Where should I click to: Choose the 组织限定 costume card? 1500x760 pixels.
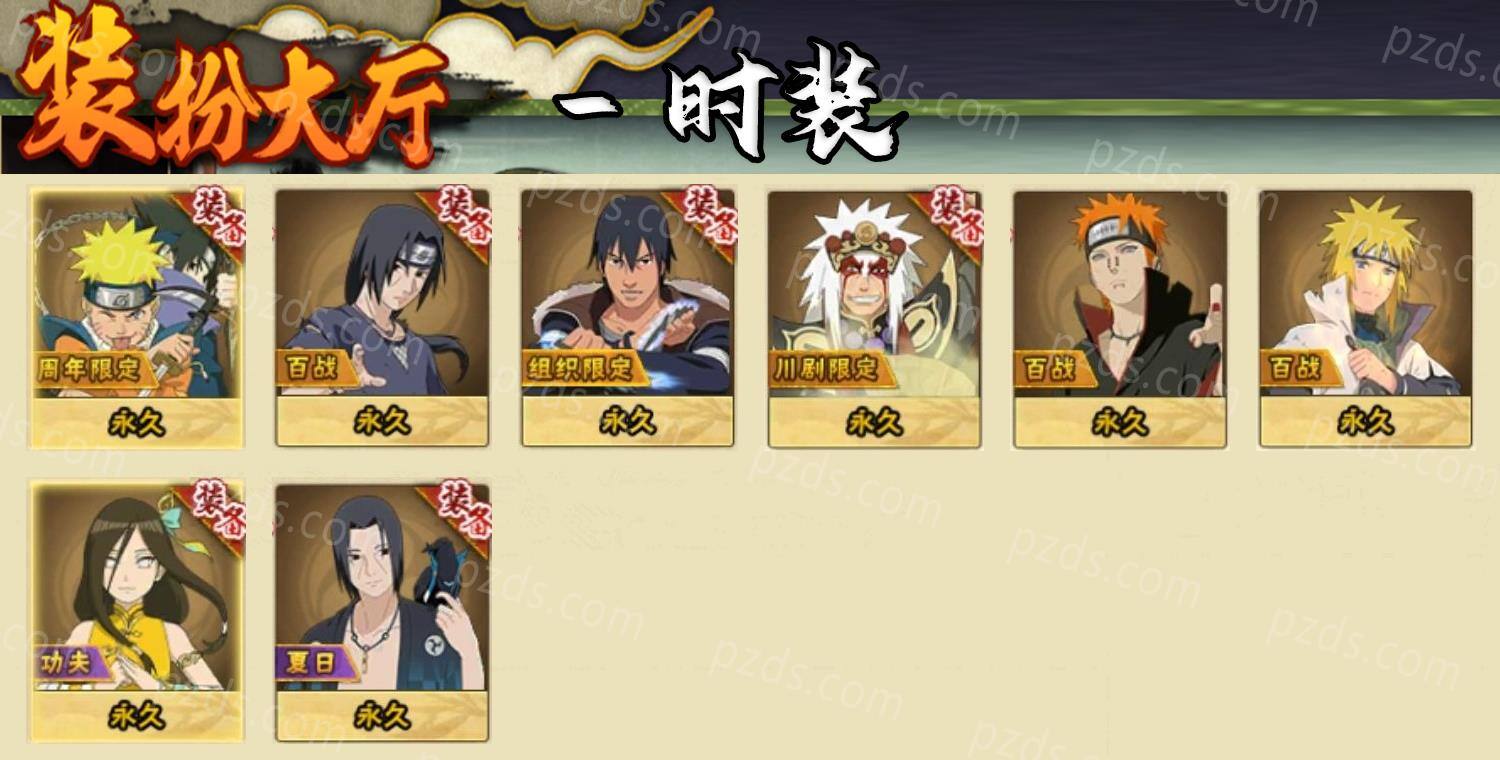628,318
